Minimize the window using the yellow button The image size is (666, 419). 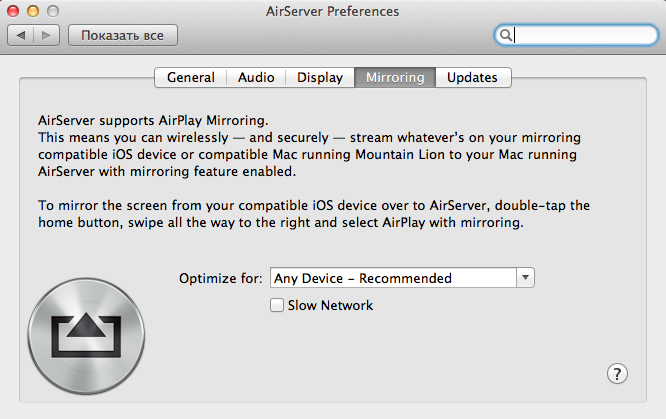click(x=34, y=11)
